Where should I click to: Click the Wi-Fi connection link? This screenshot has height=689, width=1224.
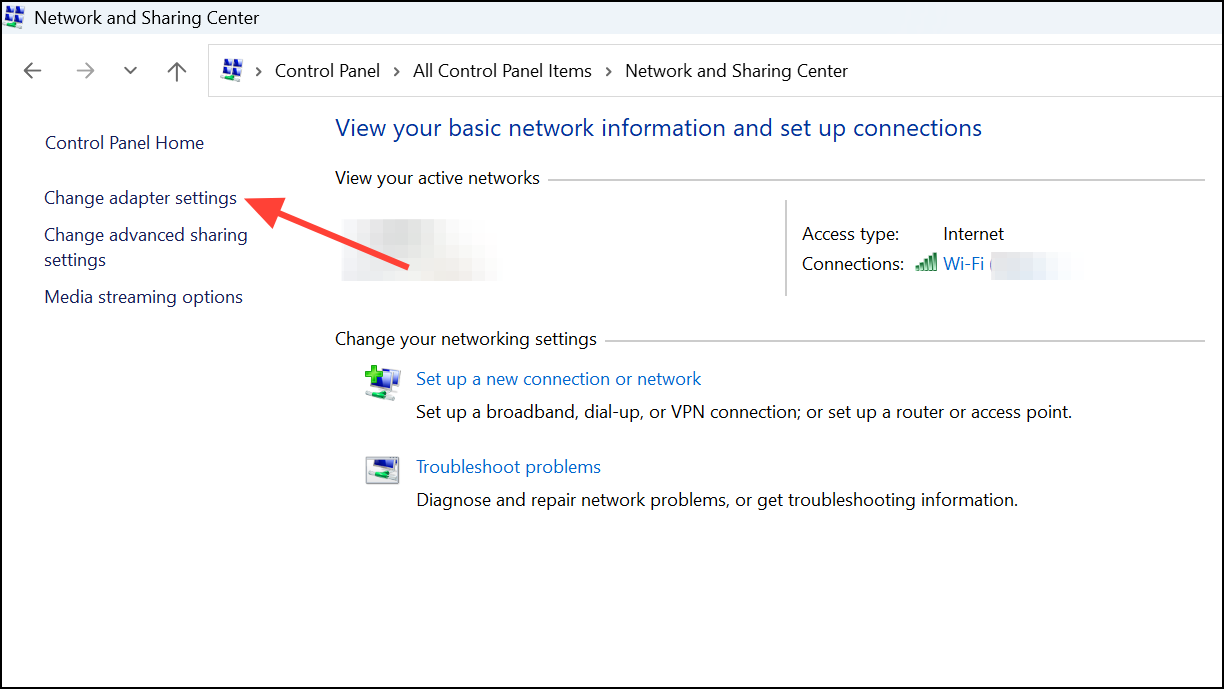[962, 263]
